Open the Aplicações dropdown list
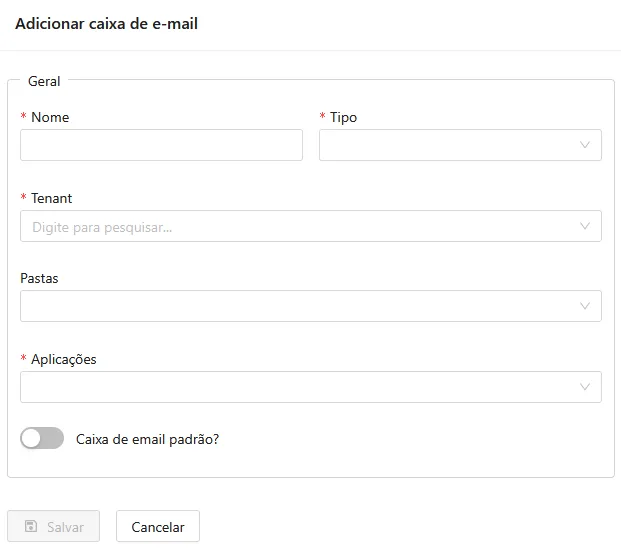621x558 pixels. (x=311, y=387)
